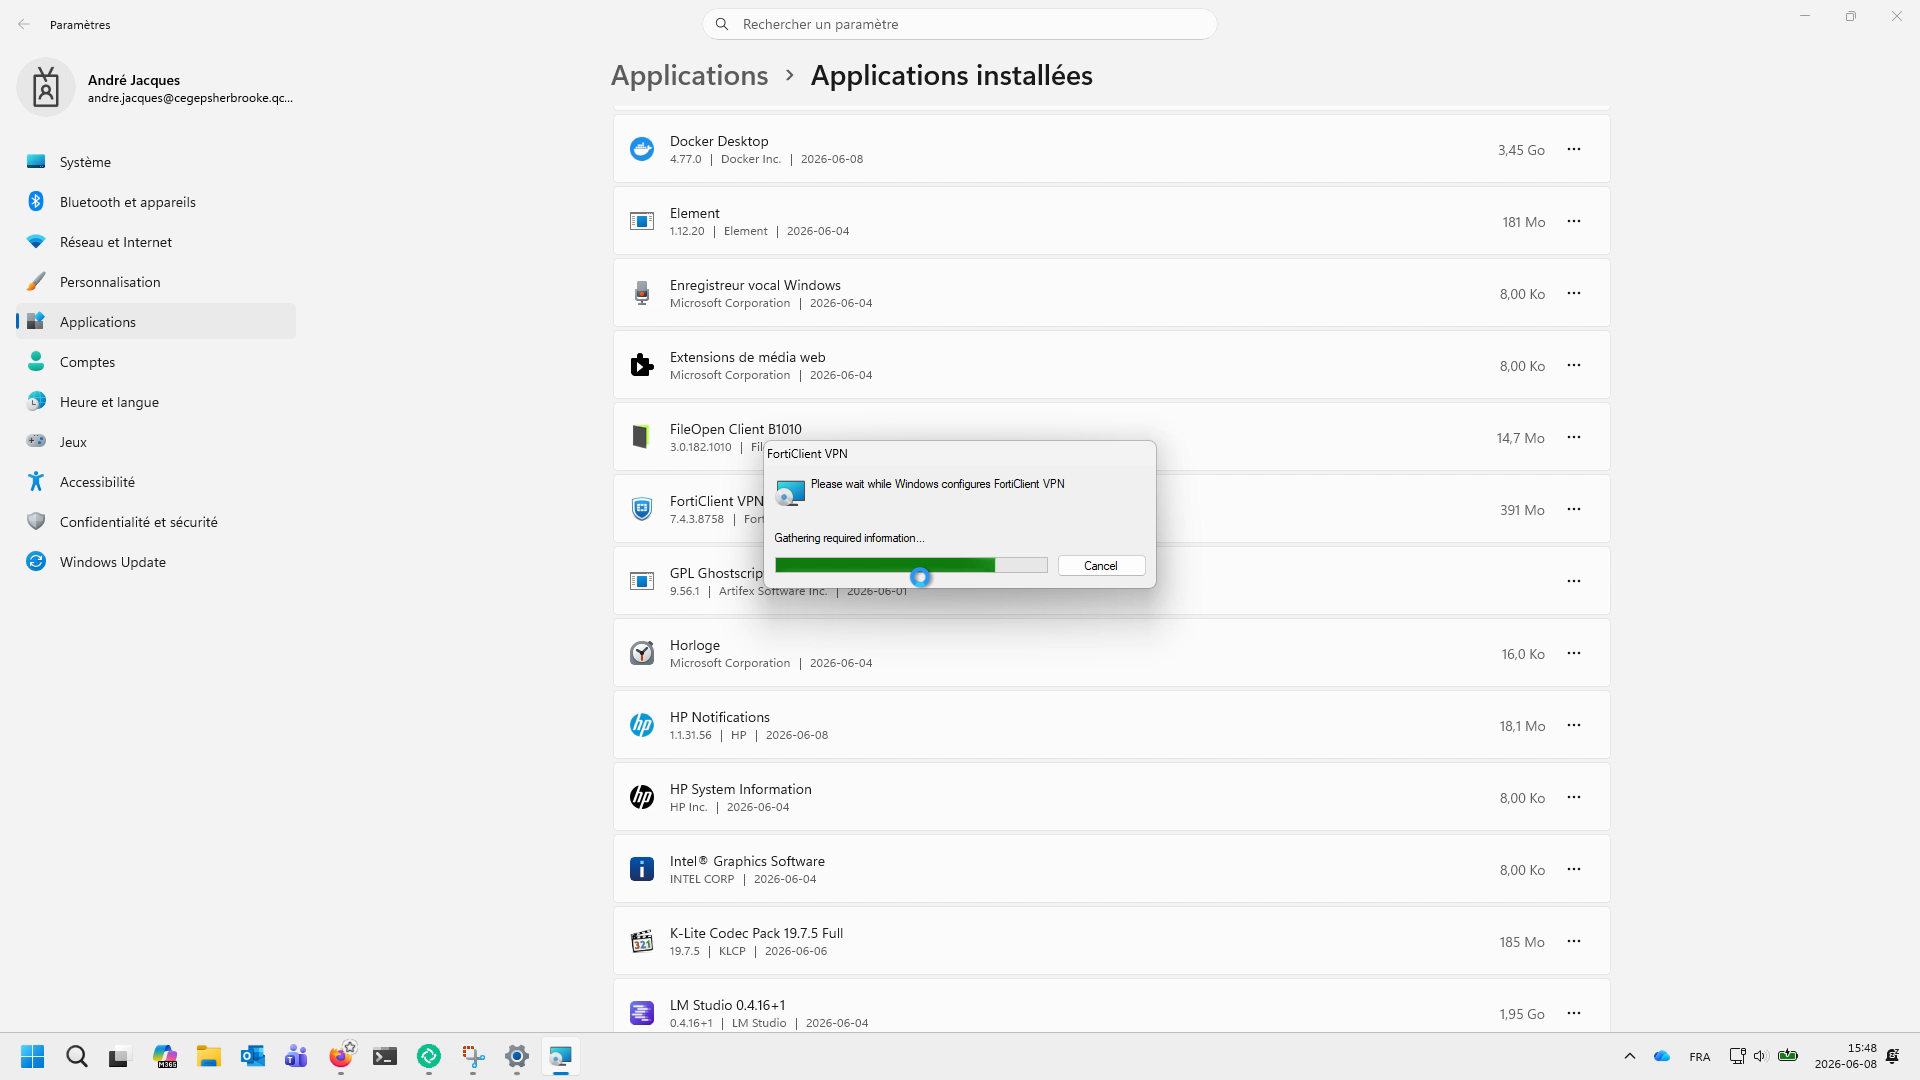Click the search magnifier icon in Settings
Screen dimensions: 1920x1080
(722, 24)
